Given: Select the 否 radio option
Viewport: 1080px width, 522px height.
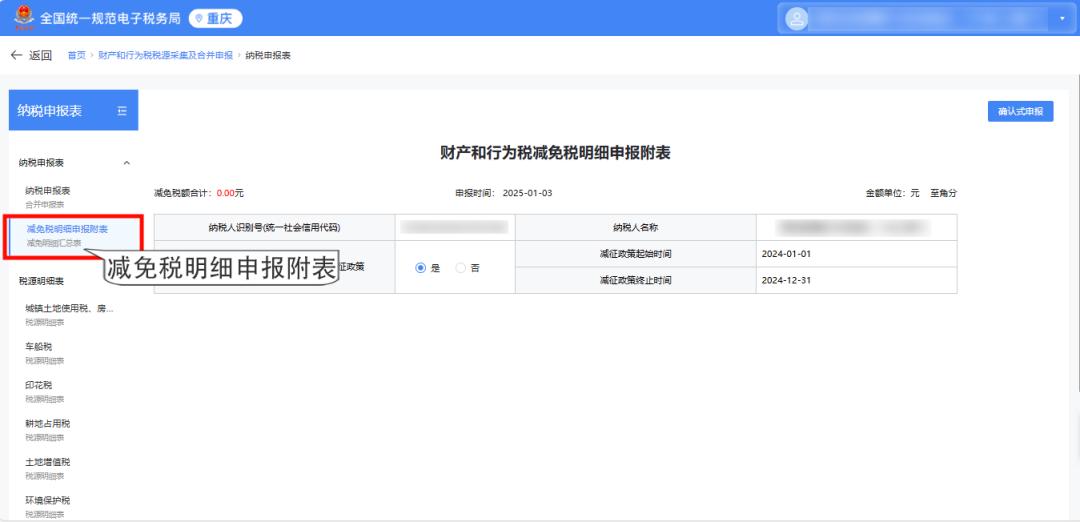Looking at the screenshot, I should coord(461,268).
